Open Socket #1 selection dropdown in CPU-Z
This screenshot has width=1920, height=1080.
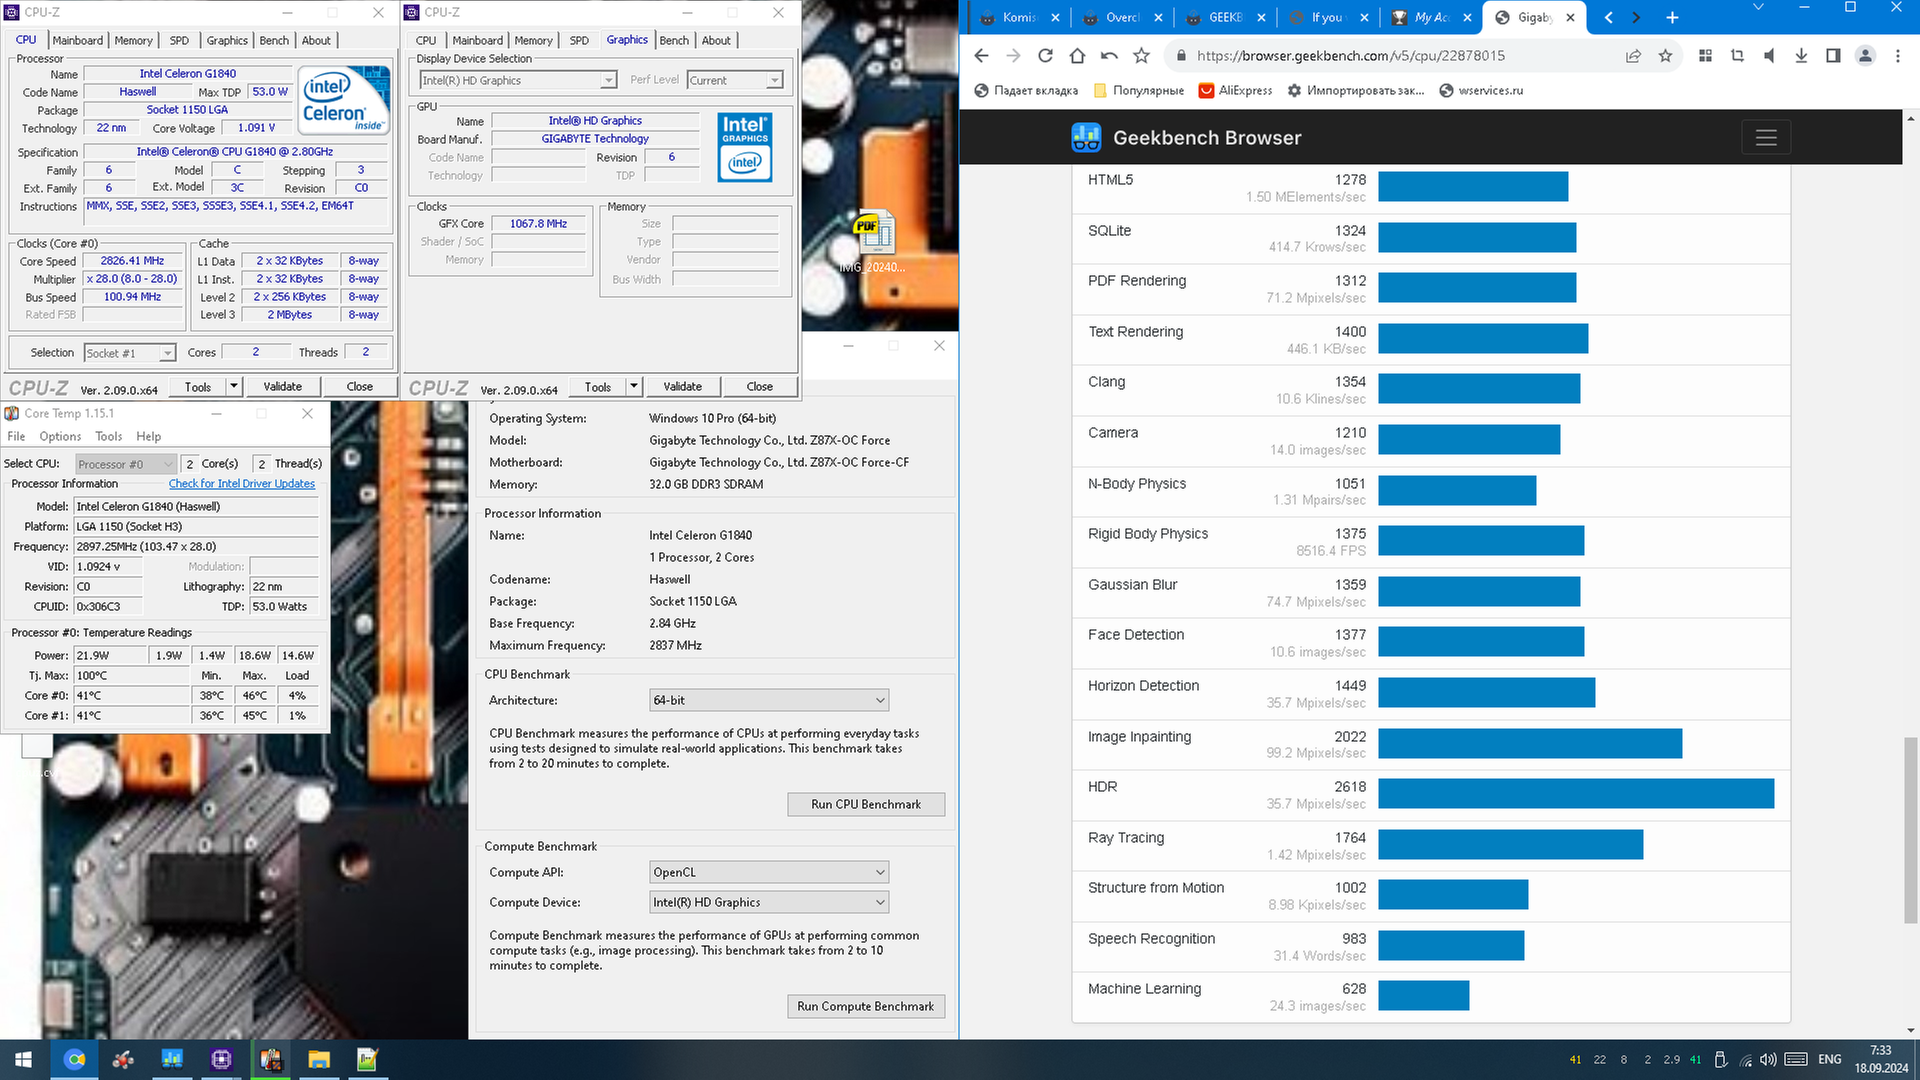[x=130, y=353]
